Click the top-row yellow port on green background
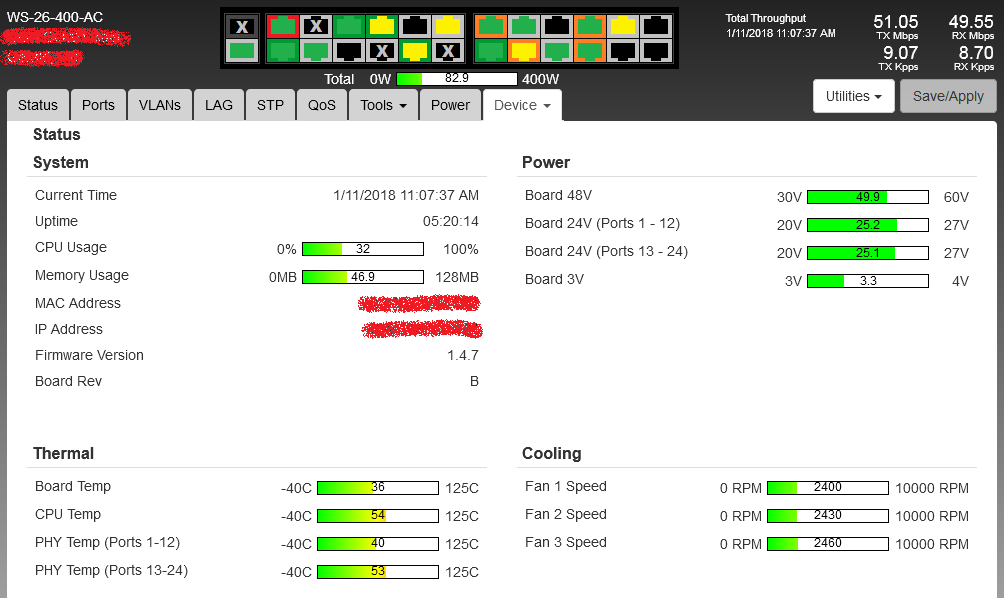The height and width of the screenshot is (598, 1004). tap(381, 26)
